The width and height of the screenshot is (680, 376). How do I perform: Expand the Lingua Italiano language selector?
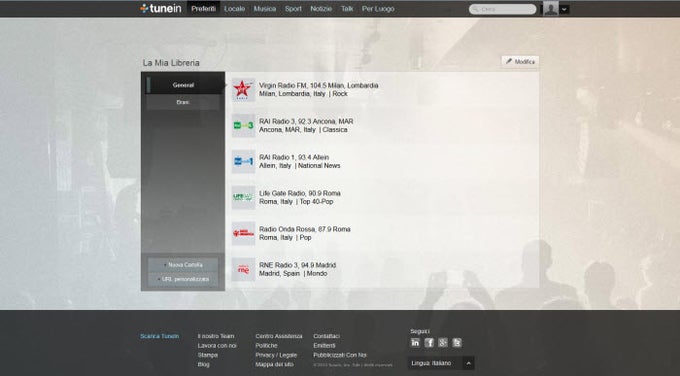click(x=441, y=363)
